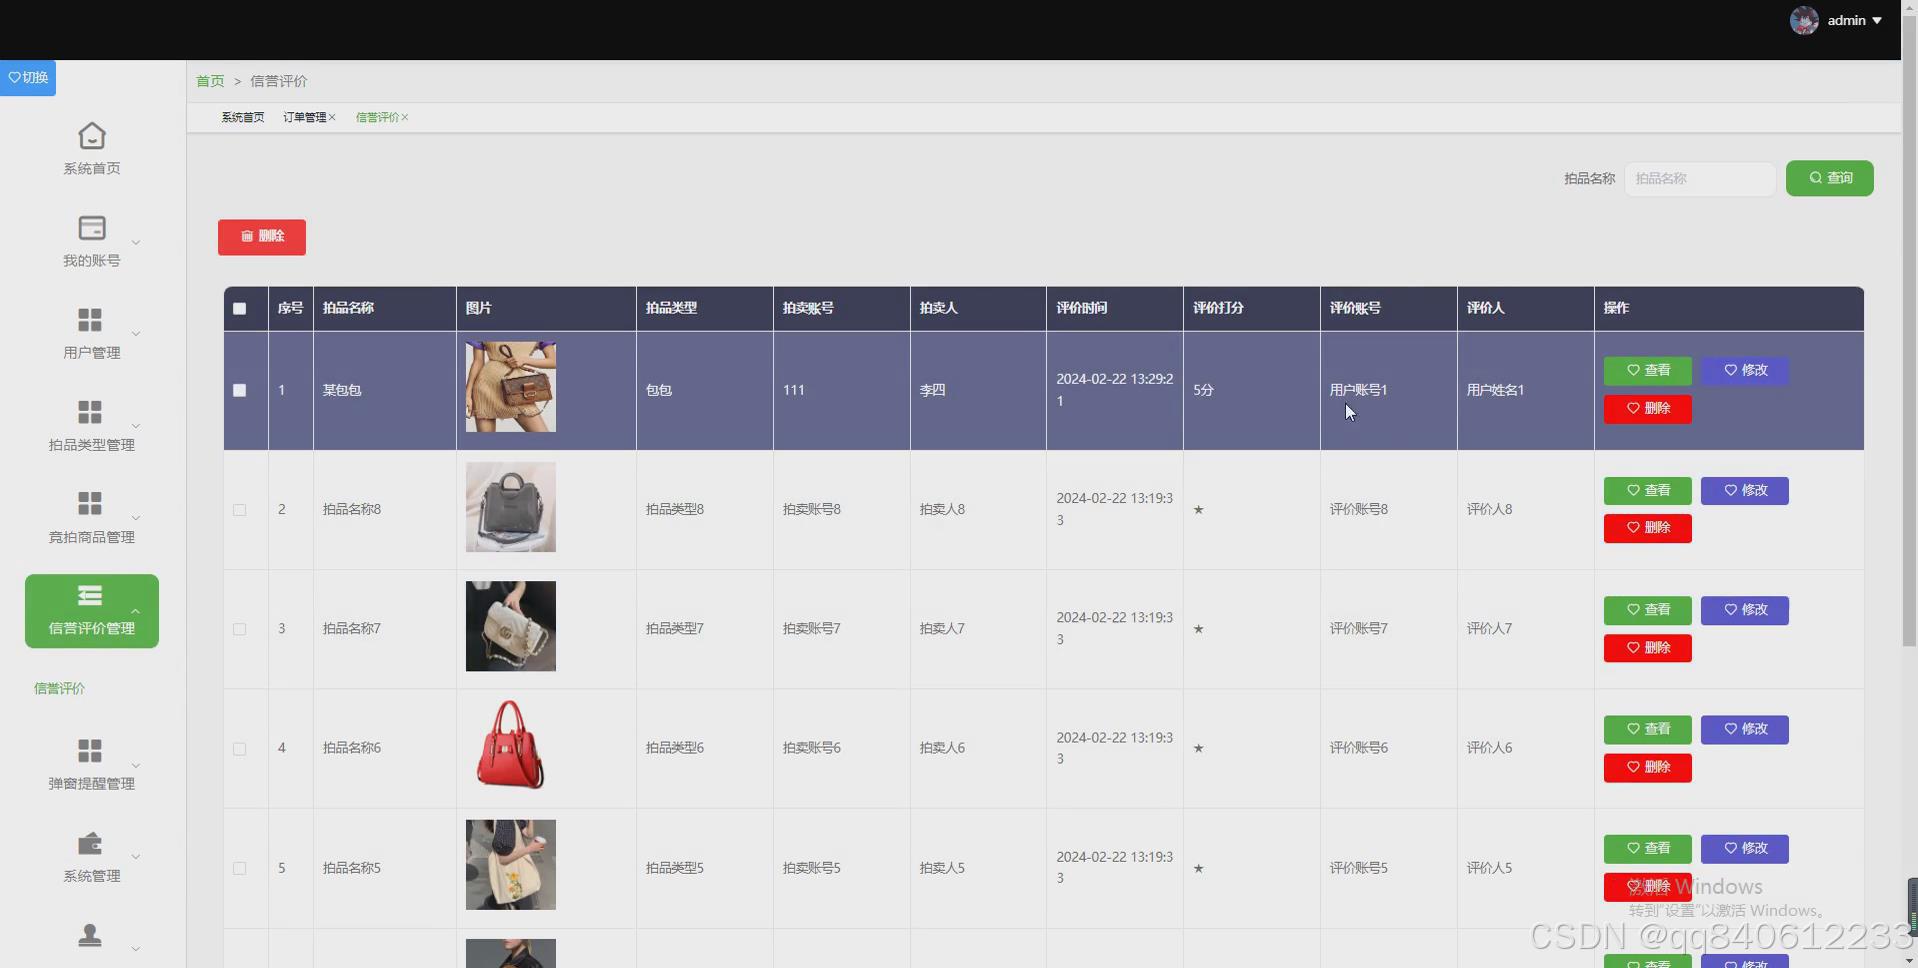Switch to 系统首页 tab
This screenshot has height=968, width=1918.
coord(243,117)
